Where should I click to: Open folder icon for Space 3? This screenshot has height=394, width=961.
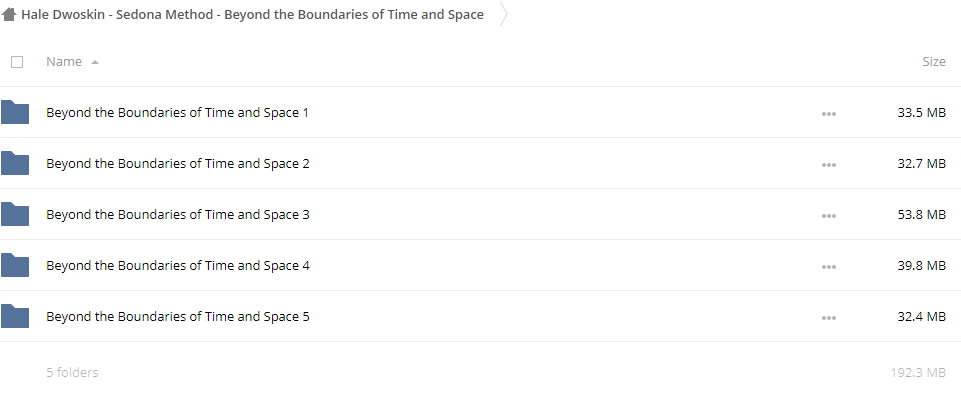click(x=15, y=214)
